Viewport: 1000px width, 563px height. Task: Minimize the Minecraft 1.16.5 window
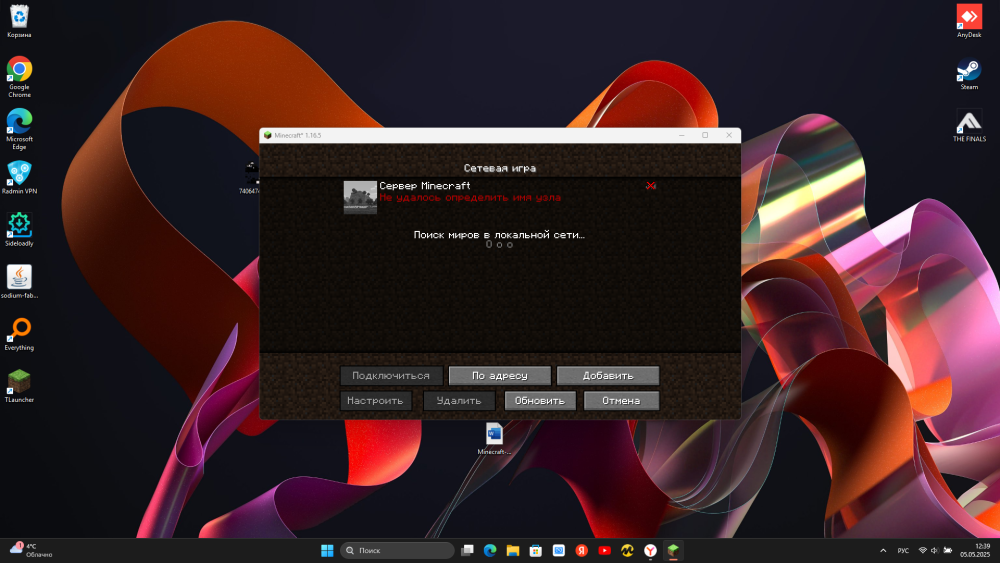[682, 135]
